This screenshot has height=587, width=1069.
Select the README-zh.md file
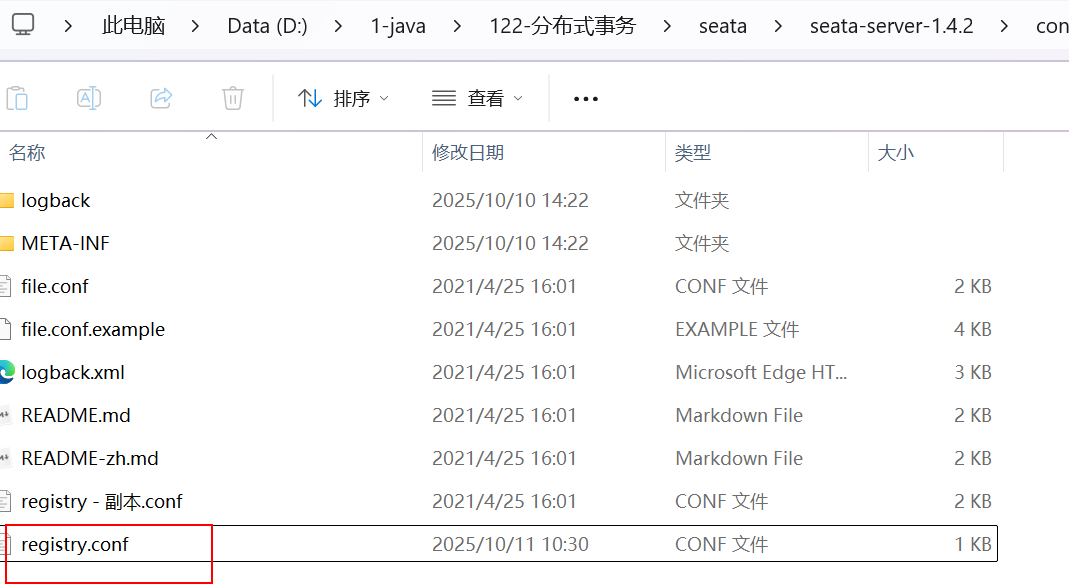pyautogui.click(x=90, y=459)
